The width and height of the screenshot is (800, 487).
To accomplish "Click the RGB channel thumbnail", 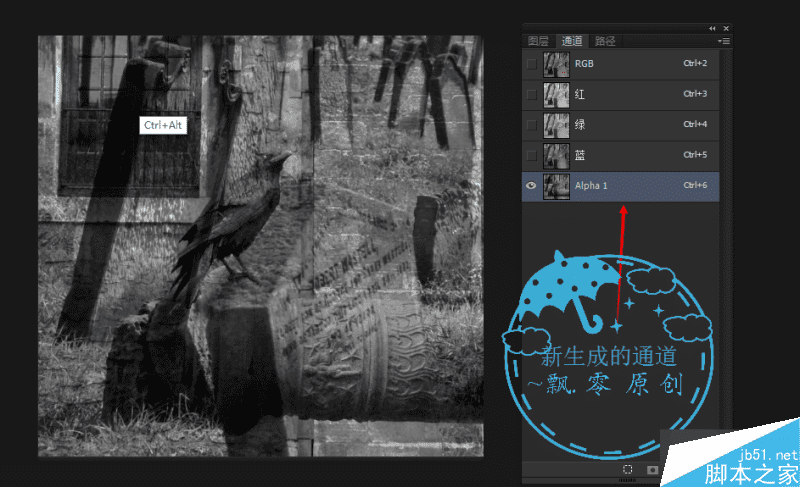I will tap(556, 64).
